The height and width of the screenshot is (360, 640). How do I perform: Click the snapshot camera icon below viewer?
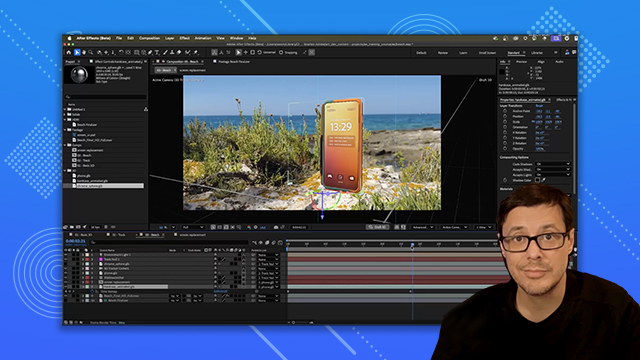coord(276,227)
